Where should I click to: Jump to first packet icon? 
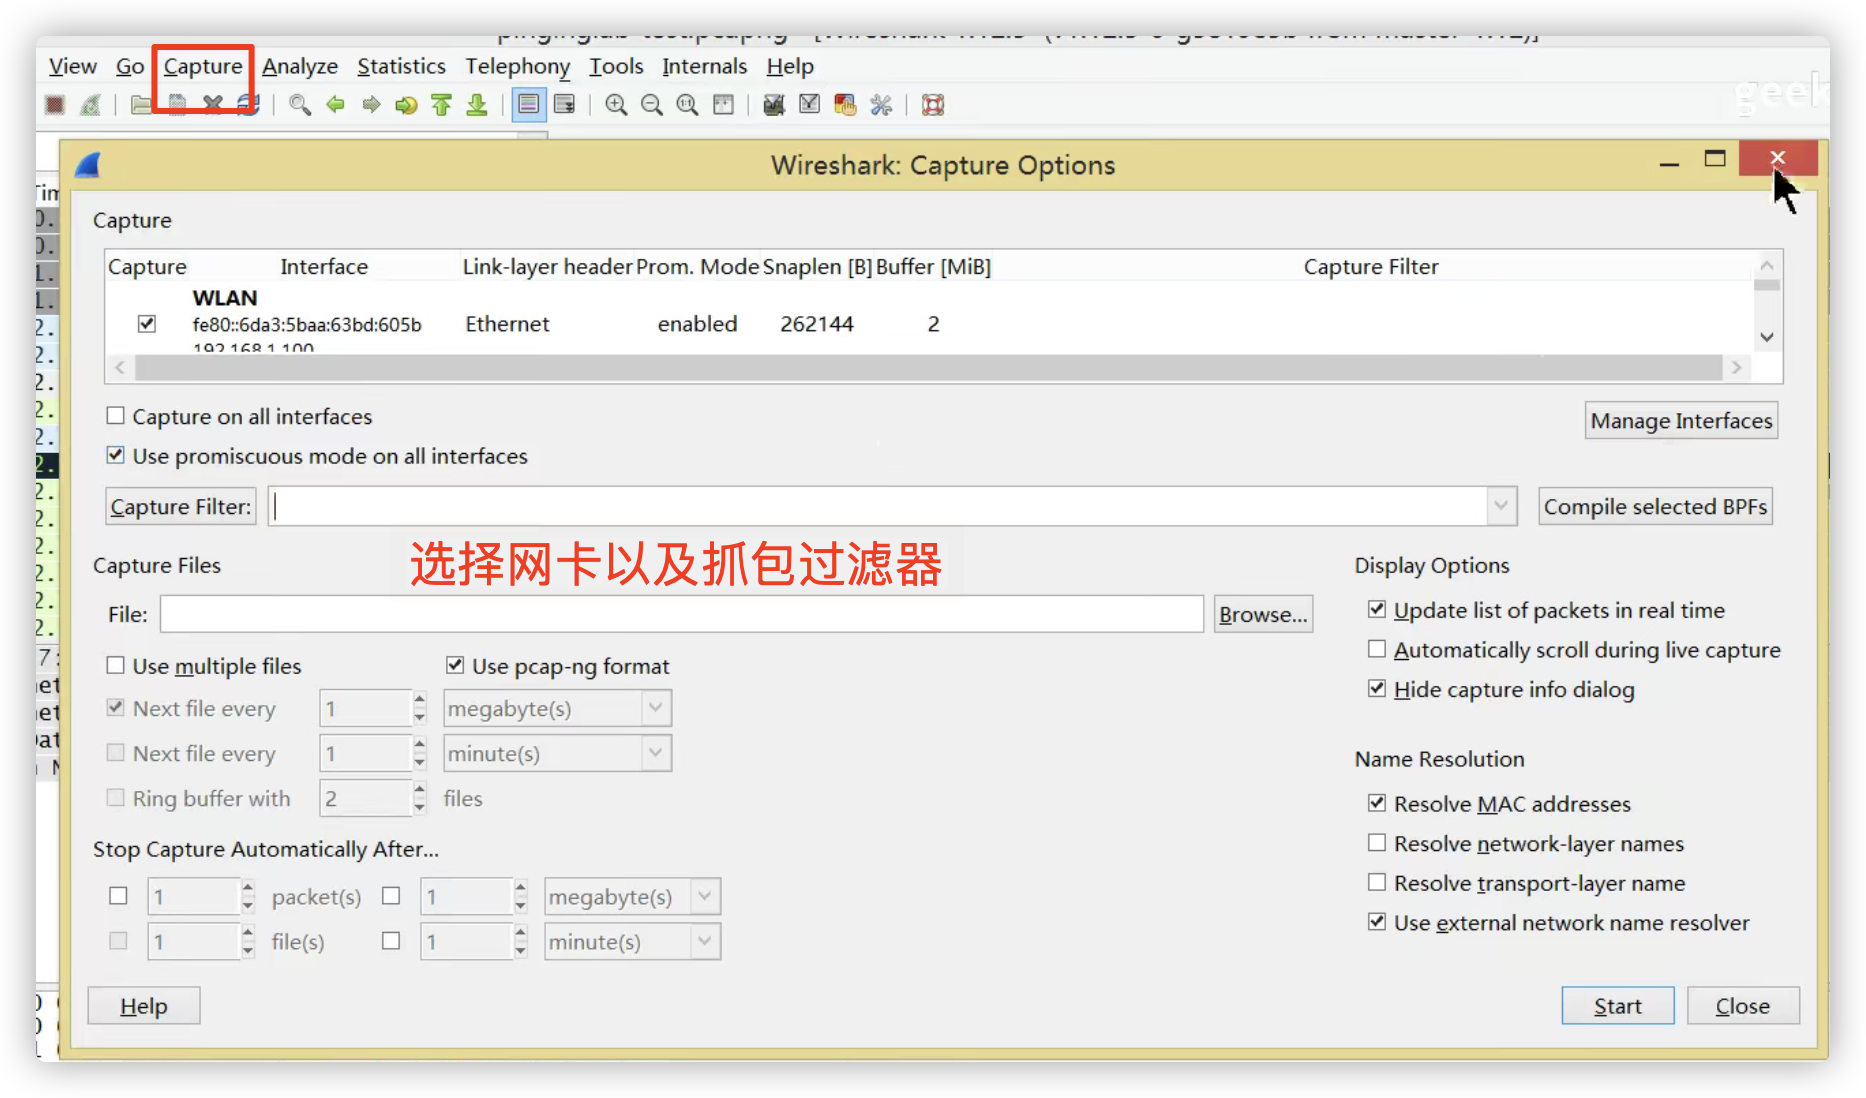441,105
